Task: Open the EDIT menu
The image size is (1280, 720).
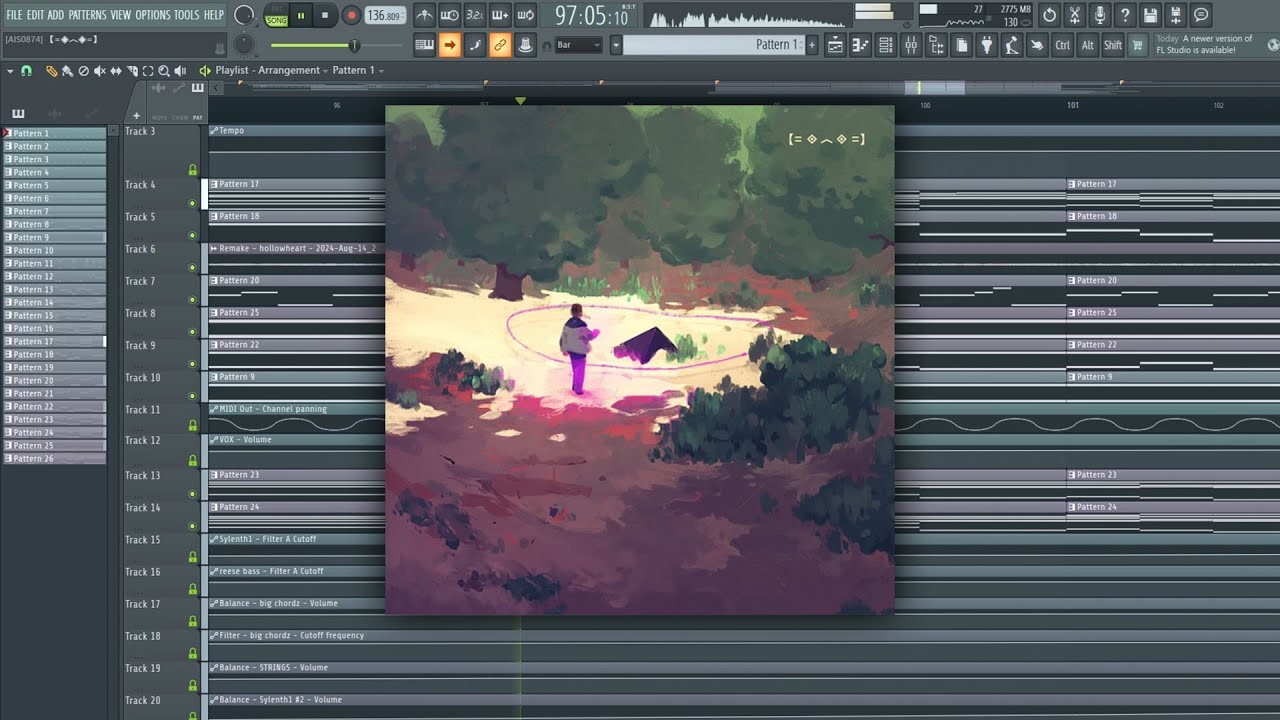Action: [35, 15]
